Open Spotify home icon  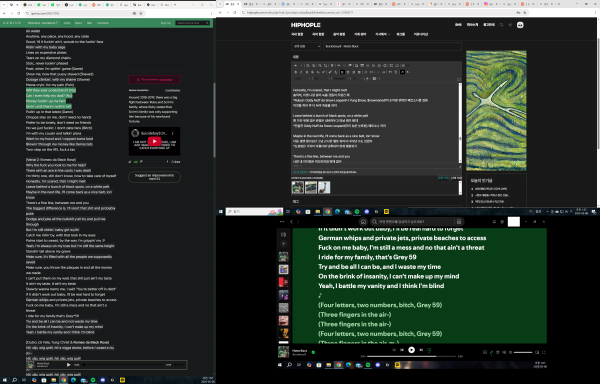[x=363, y=221]
